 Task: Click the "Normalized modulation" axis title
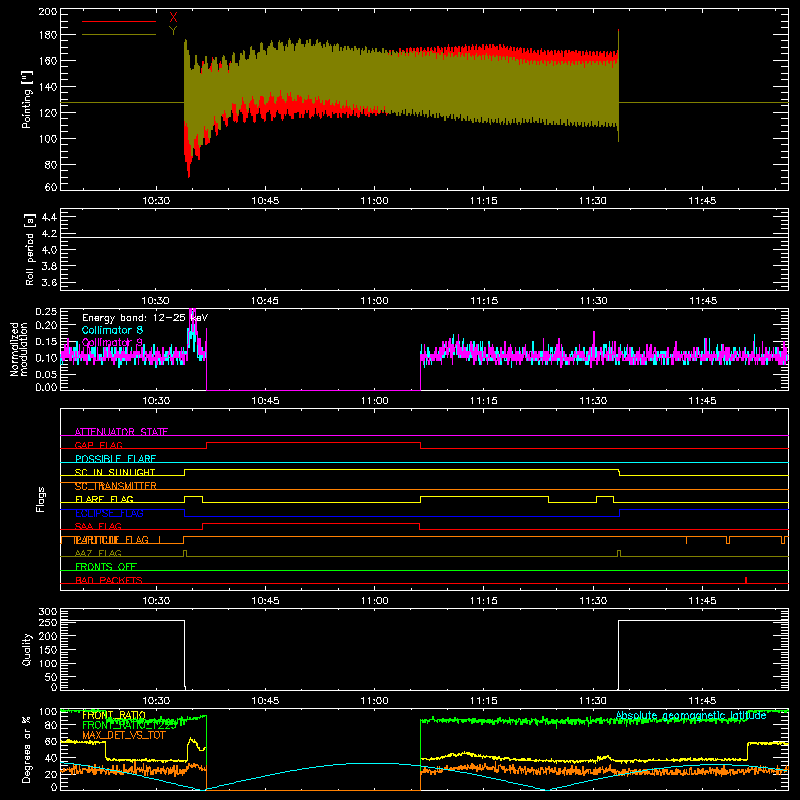[x=18, y=349]
